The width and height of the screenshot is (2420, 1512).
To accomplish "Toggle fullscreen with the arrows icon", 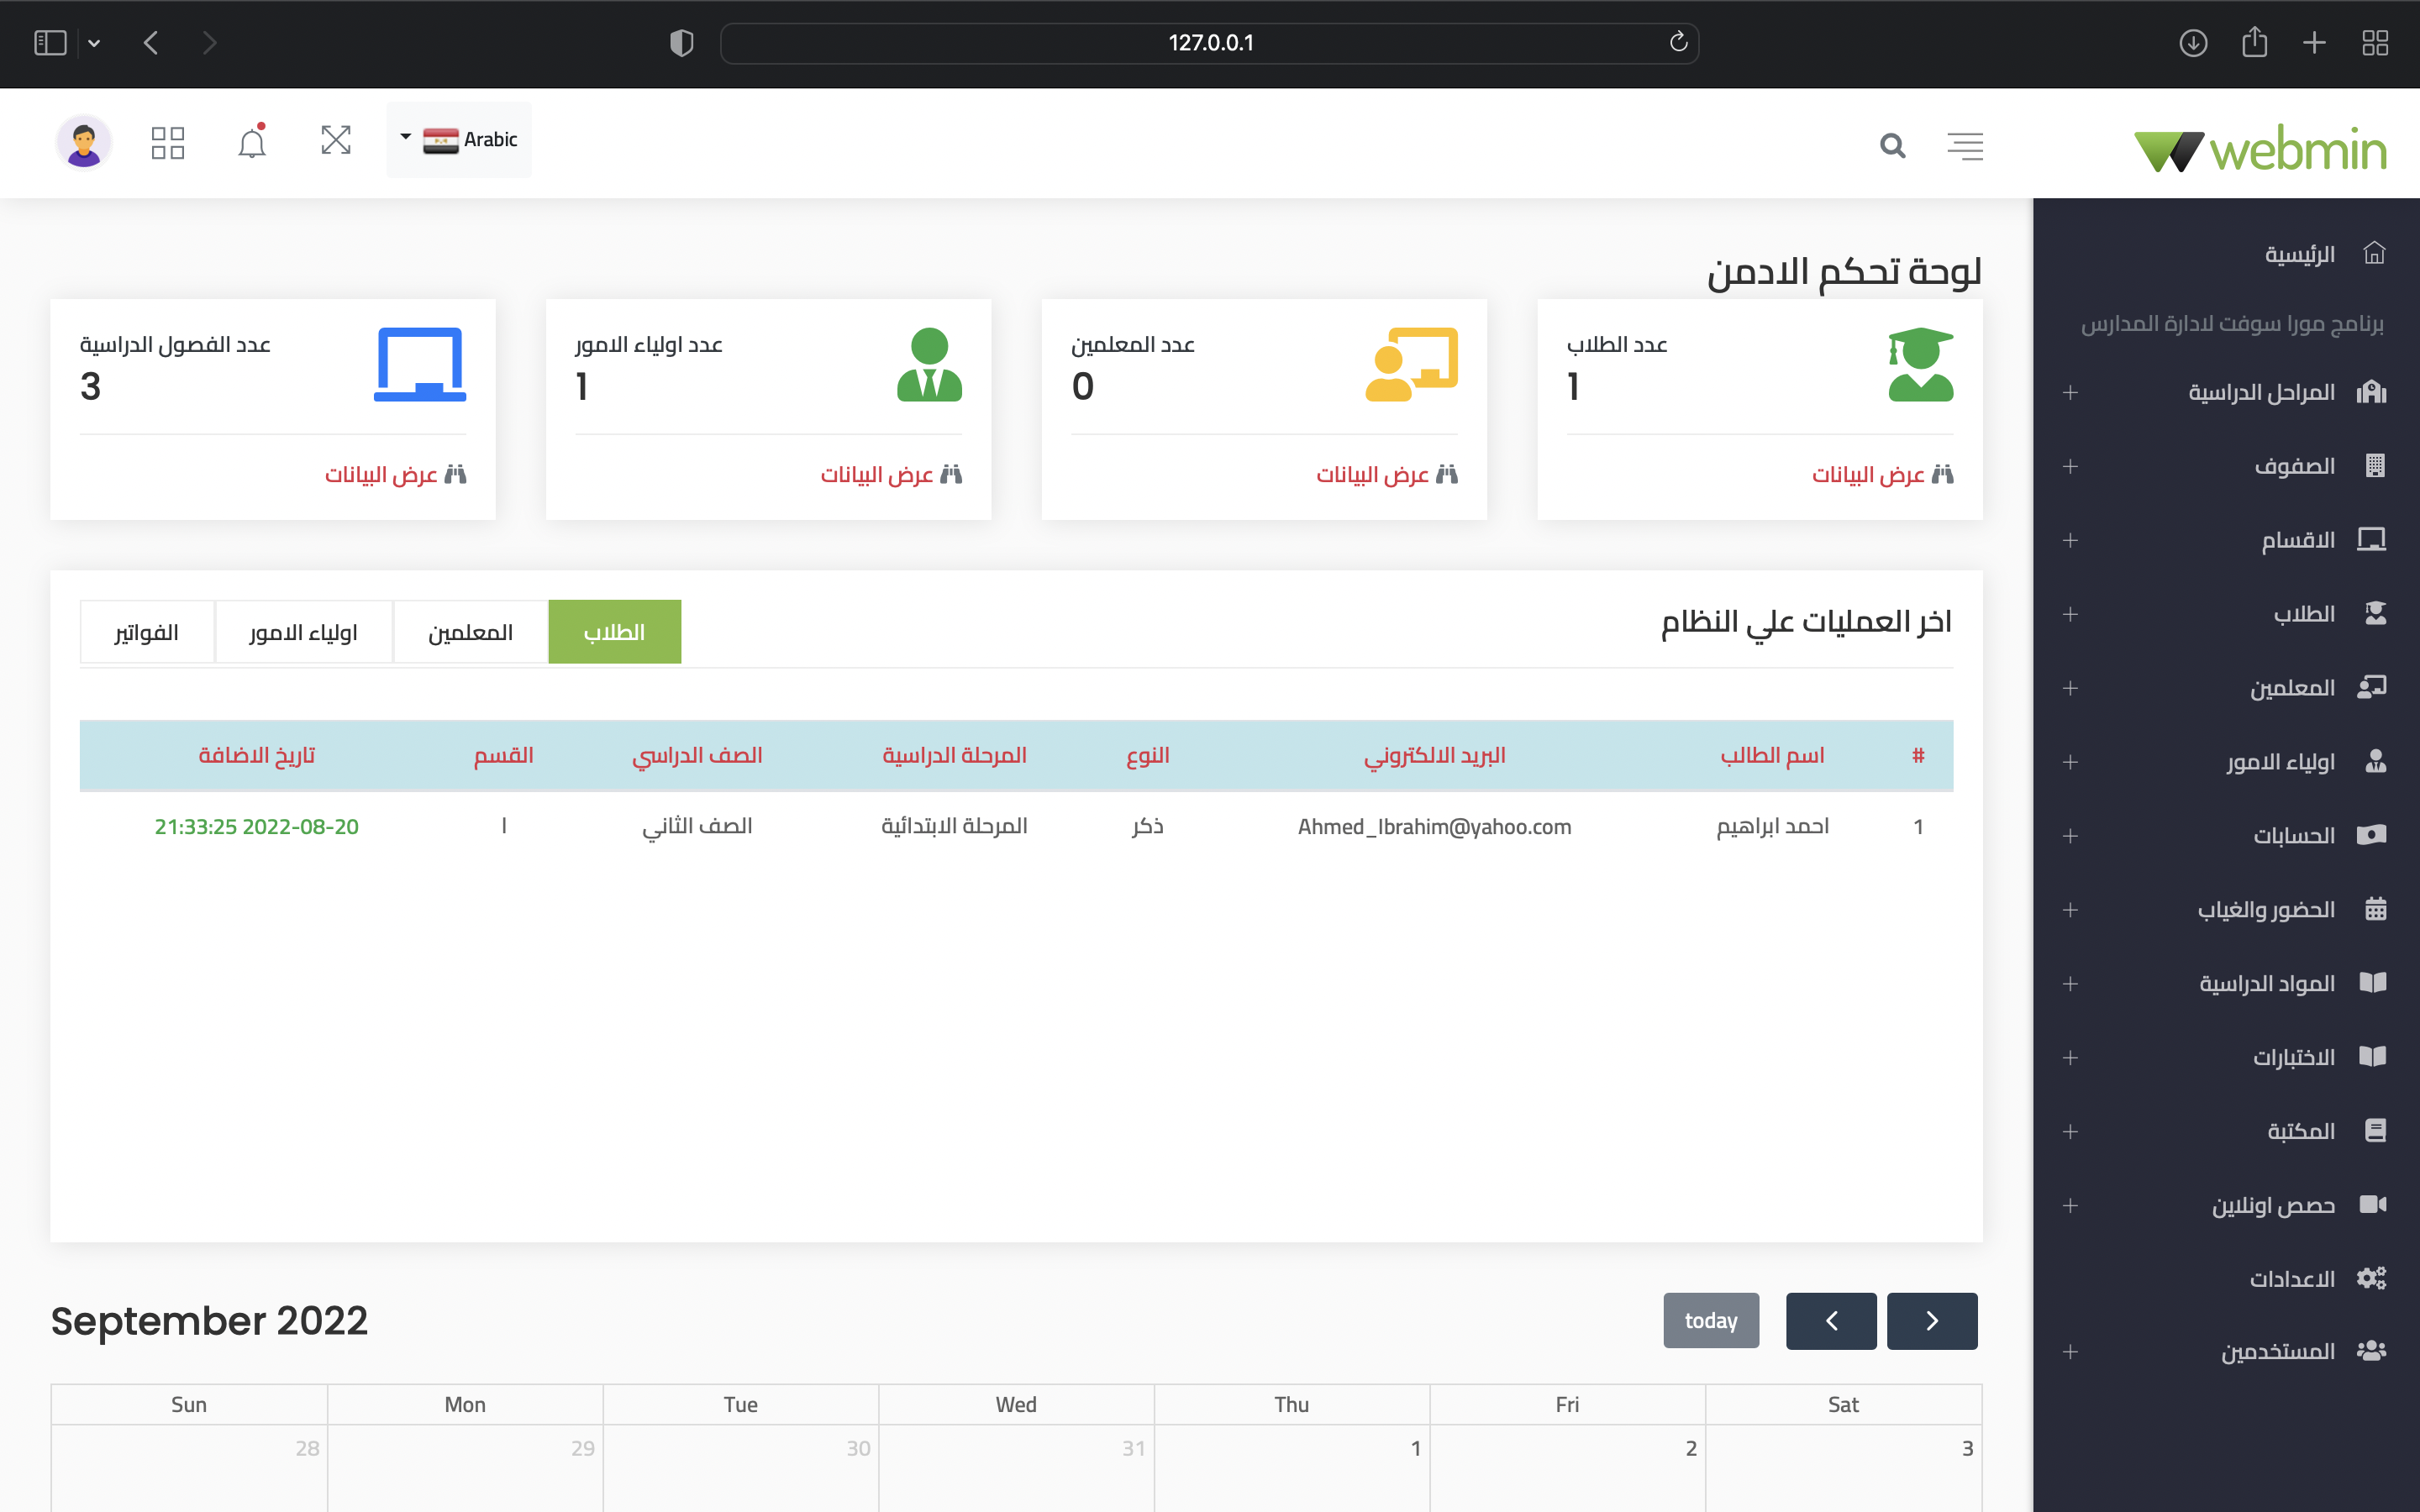I will coord(335,140).
